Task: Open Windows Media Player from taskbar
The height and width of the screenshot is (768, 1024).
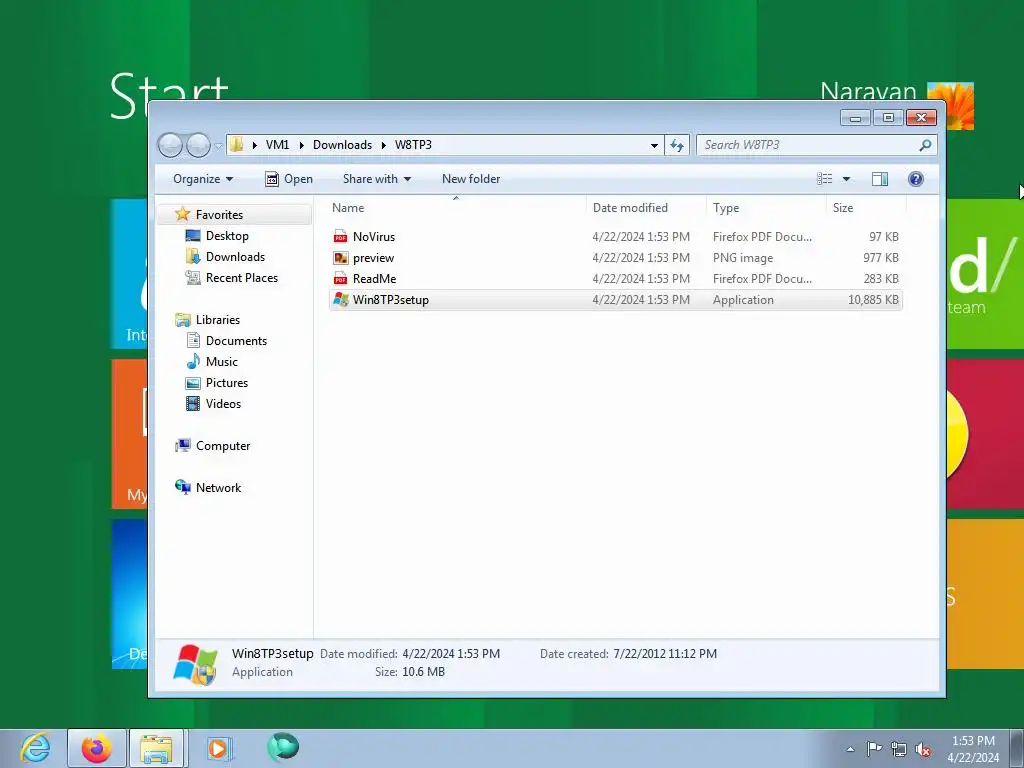Action: tap(218, 748)
